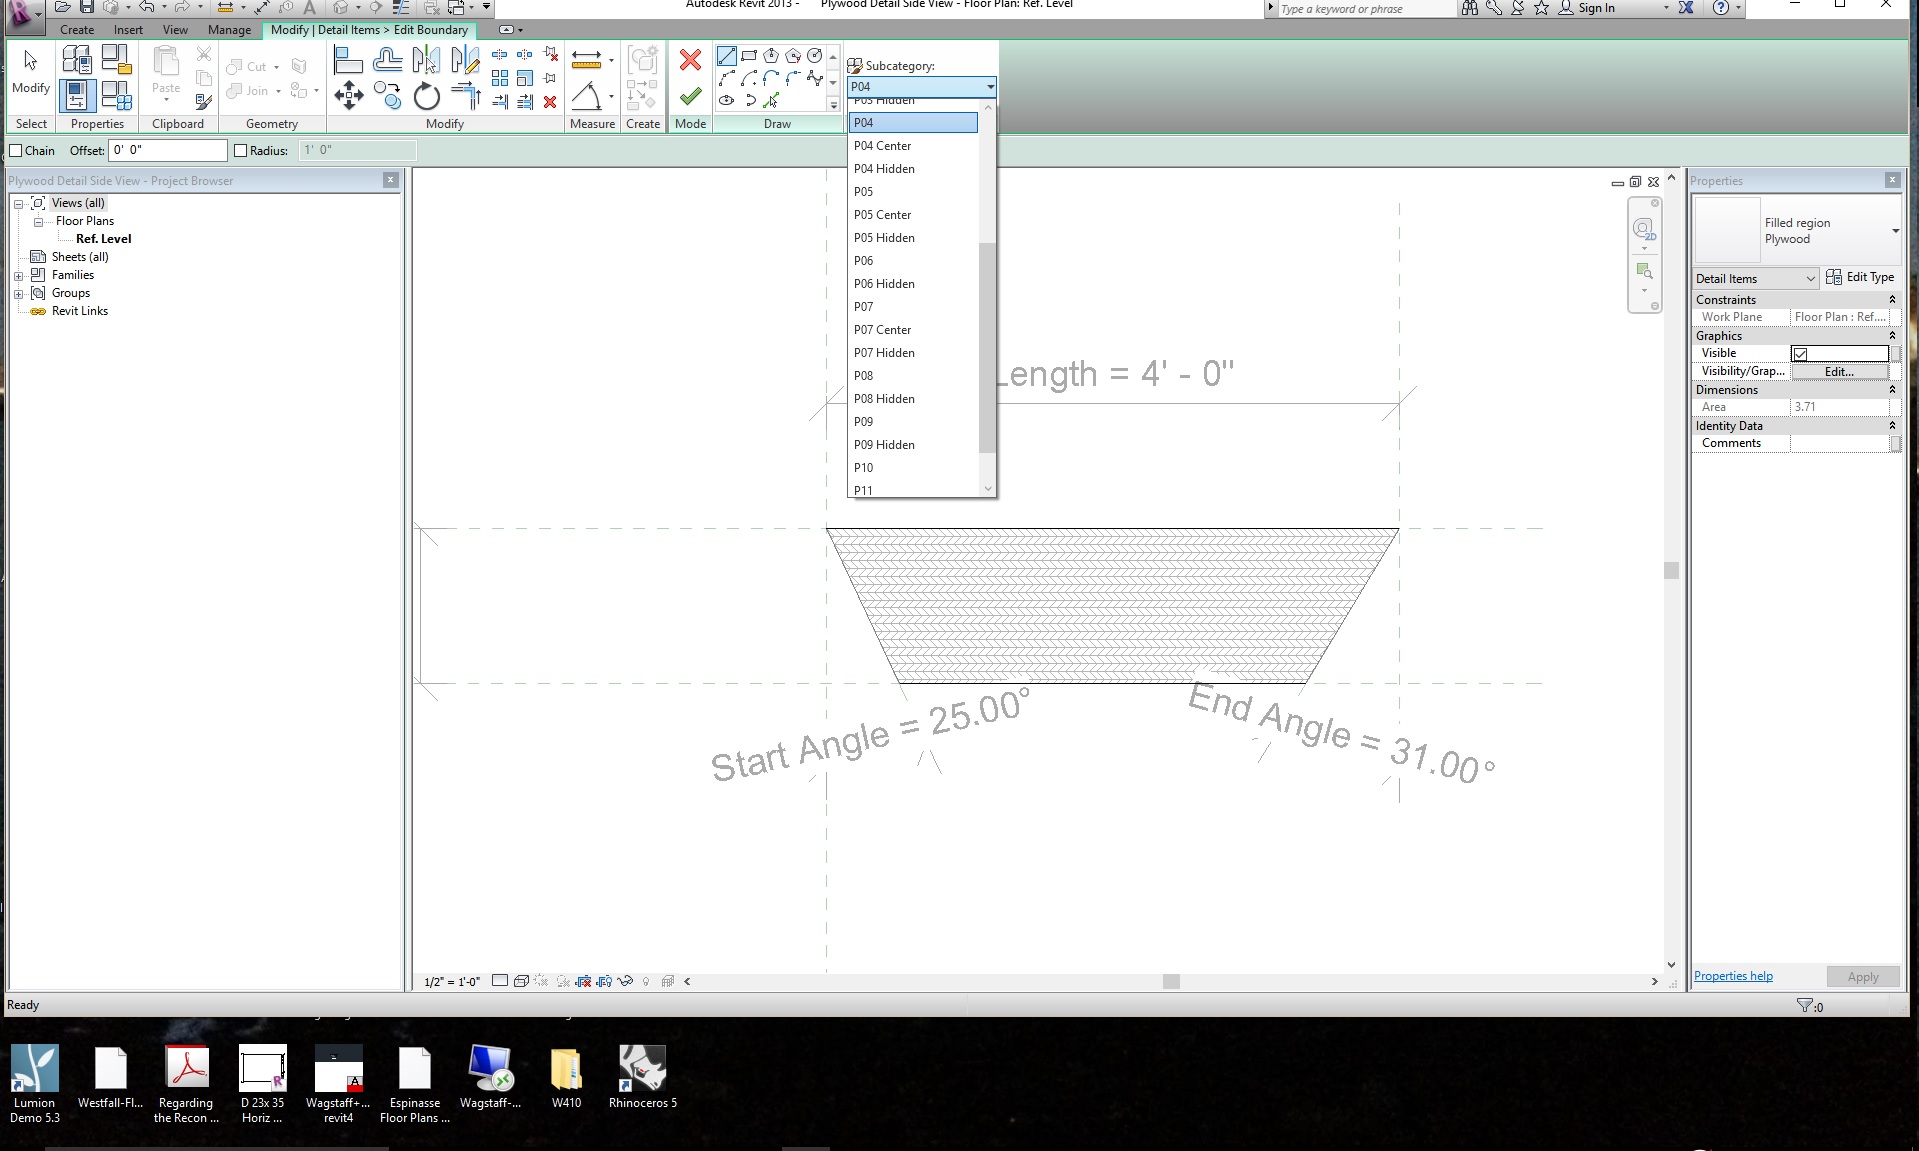Open the Manage ribbon tab
1919x1151 pixels.
pos(229,30)
